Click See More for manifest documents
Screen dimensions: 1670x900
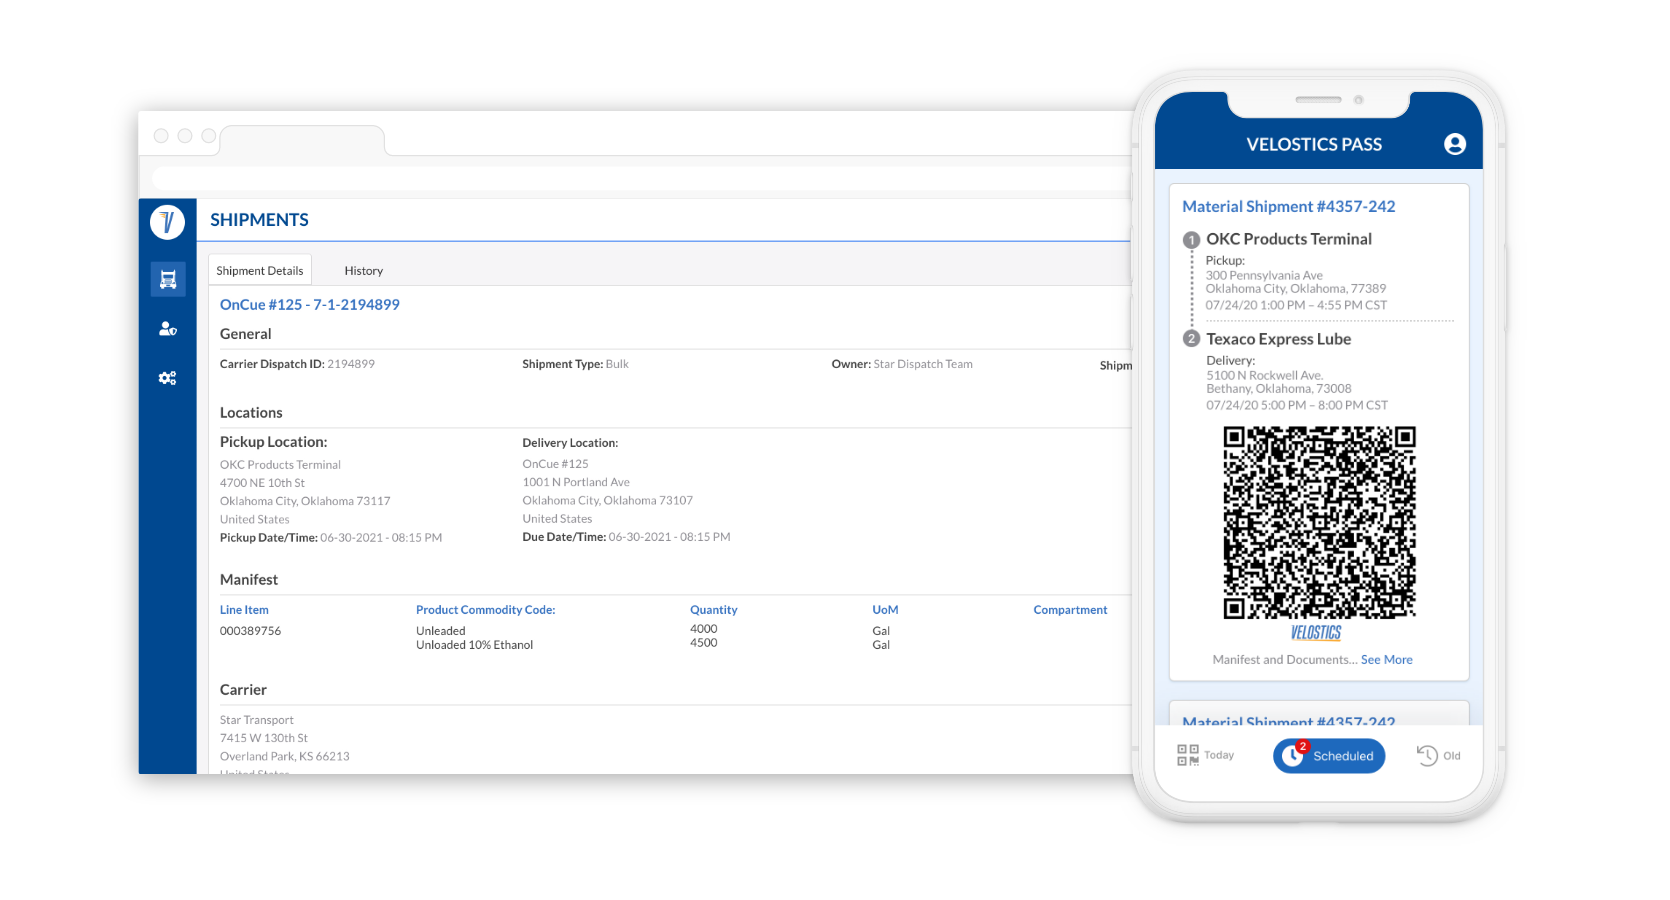[x=1387, y=660]
